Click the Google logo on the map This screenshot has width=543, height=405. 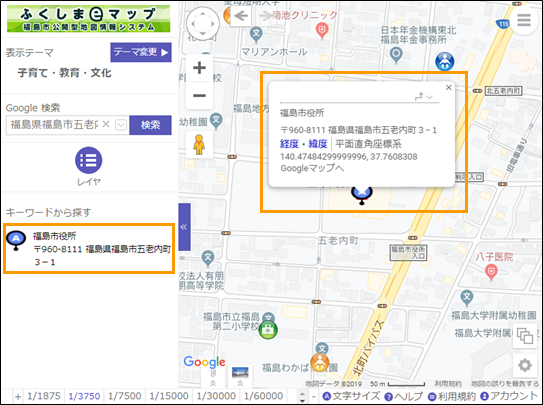[205, 362]
